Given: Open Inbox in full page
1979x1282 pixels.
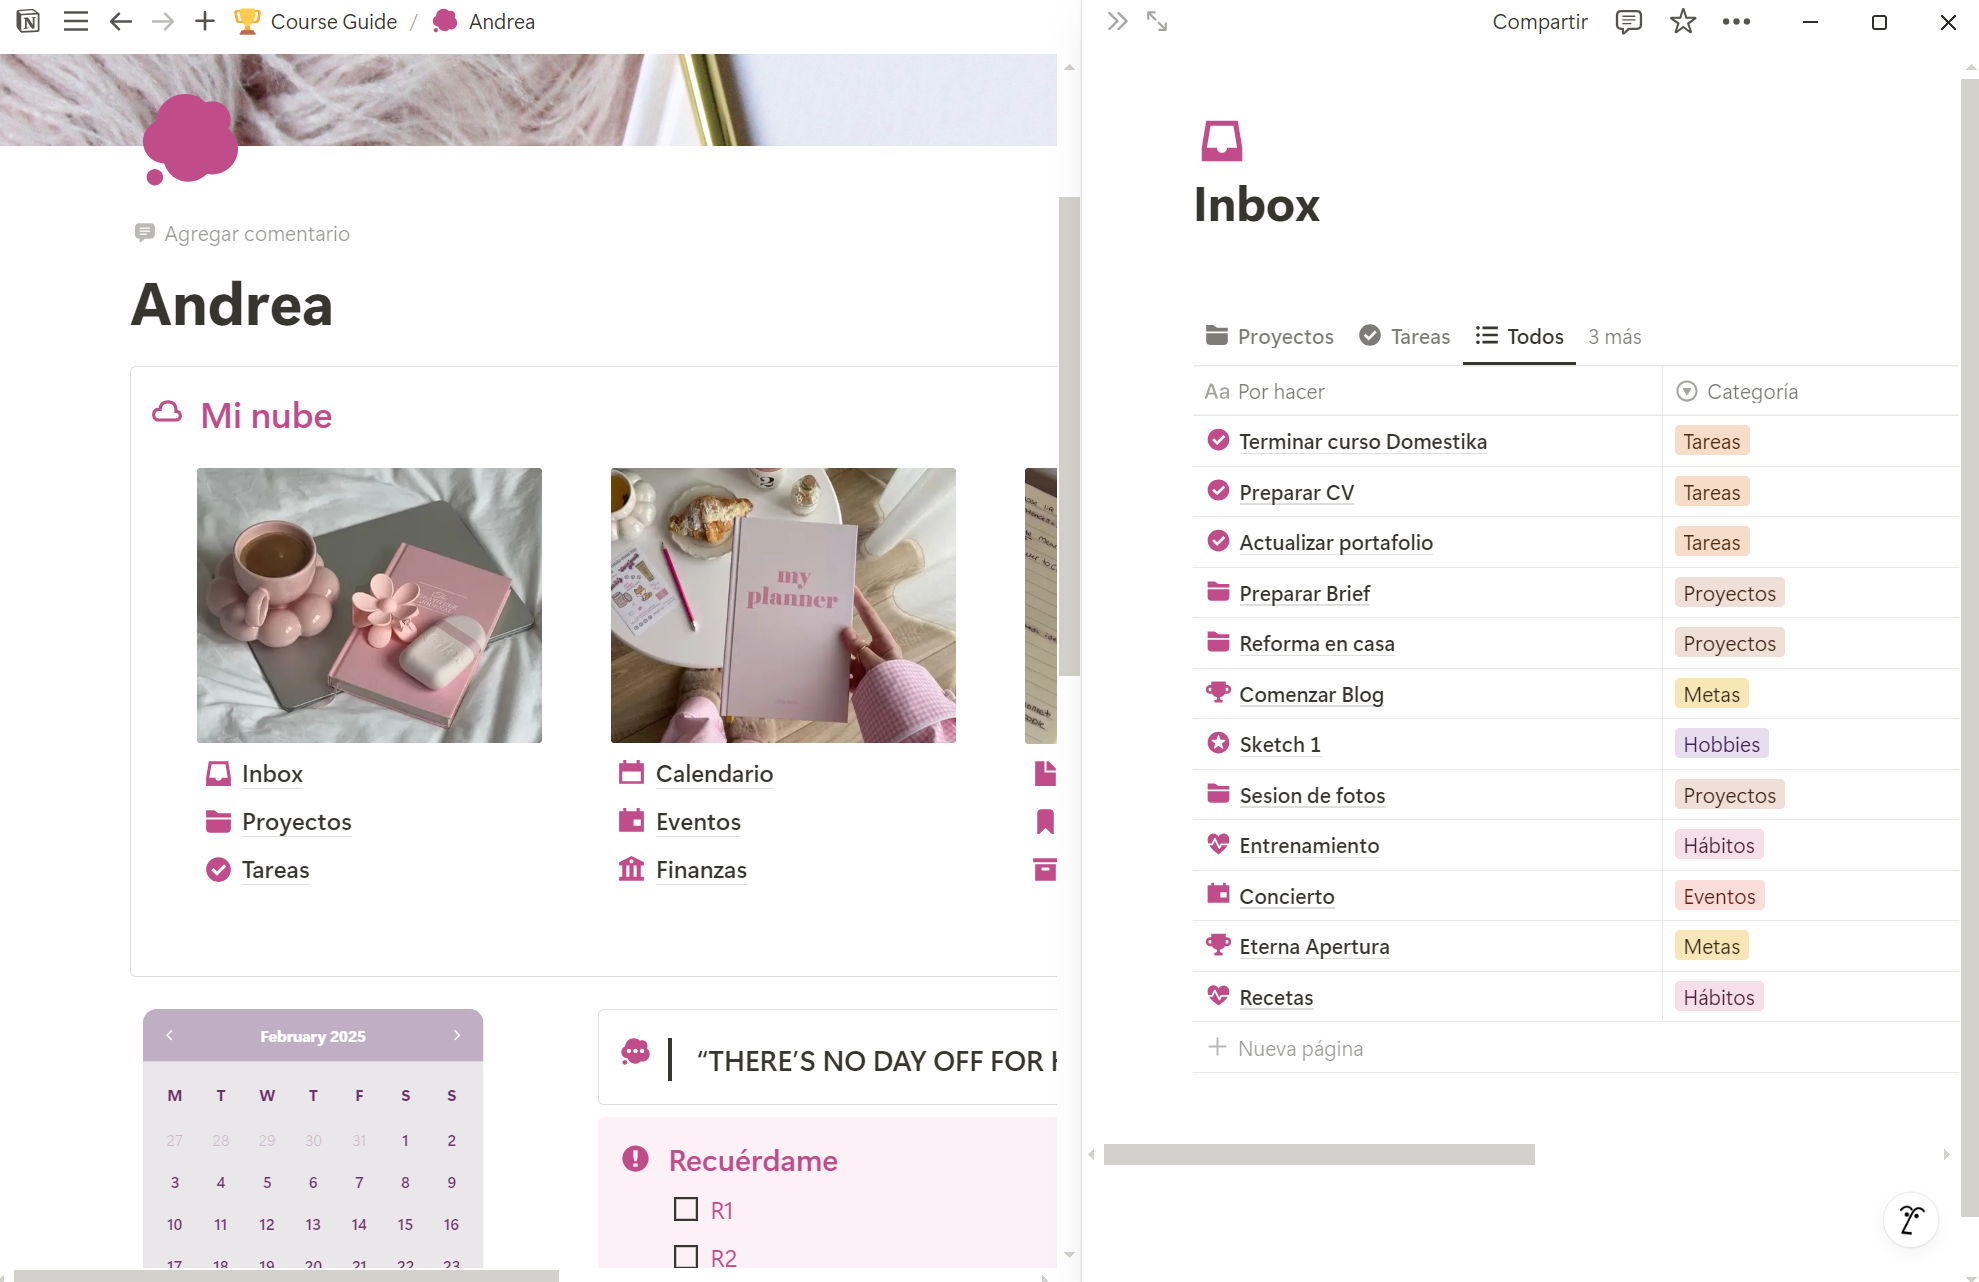Looking at the screenshot, I should tap(1157, 21).
